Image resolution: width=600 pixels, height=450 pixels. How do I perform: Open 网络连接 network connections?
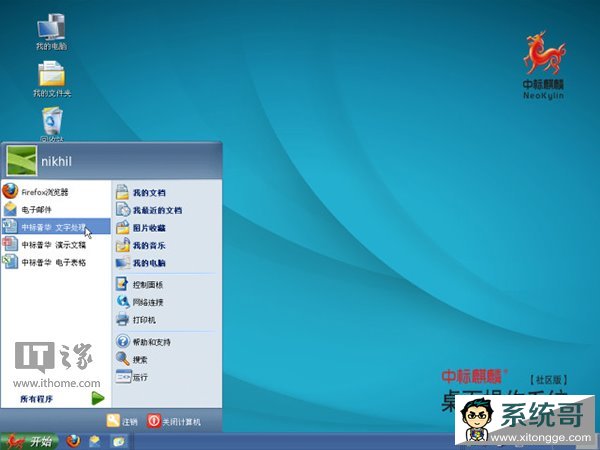[x=139, y=302]
